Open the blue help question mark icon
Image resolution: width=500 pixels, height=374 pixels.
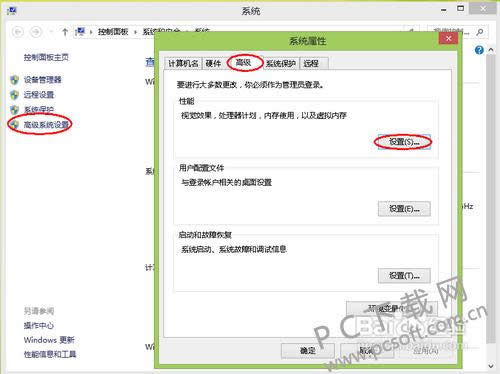(479, 50)
